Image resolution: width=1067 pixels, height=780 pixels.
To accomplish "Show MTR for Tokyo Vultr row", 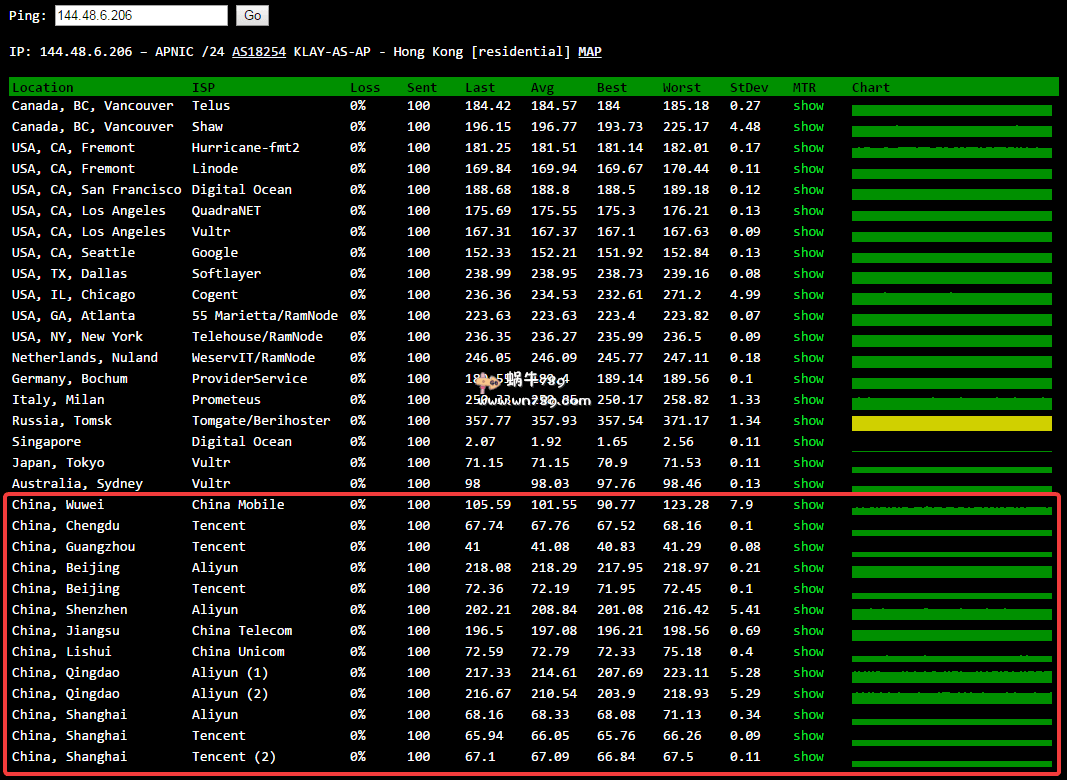I will pyautogui.click(x=808, y=463).
